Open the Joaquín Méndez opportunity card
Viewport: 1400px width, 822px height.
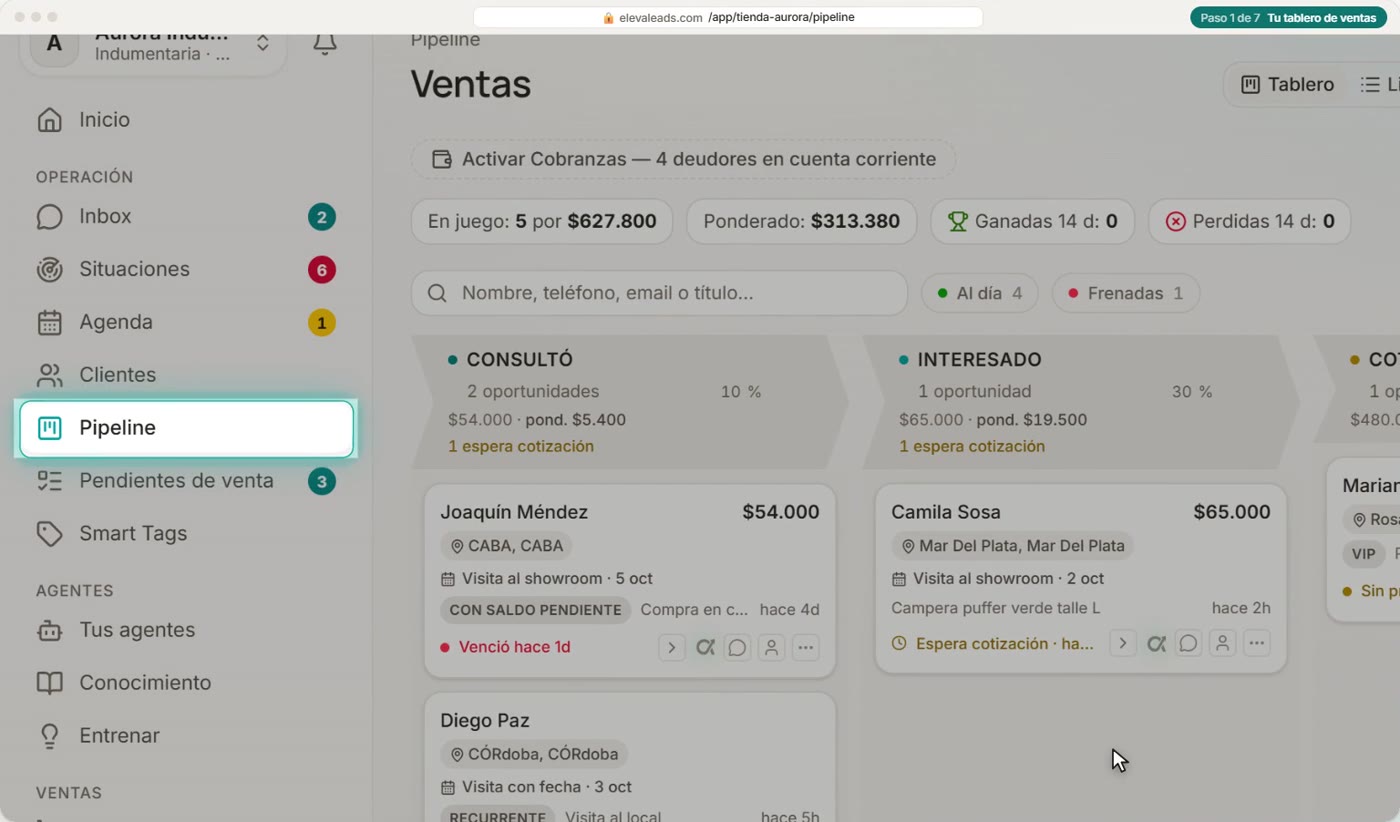tap(630, 581)
